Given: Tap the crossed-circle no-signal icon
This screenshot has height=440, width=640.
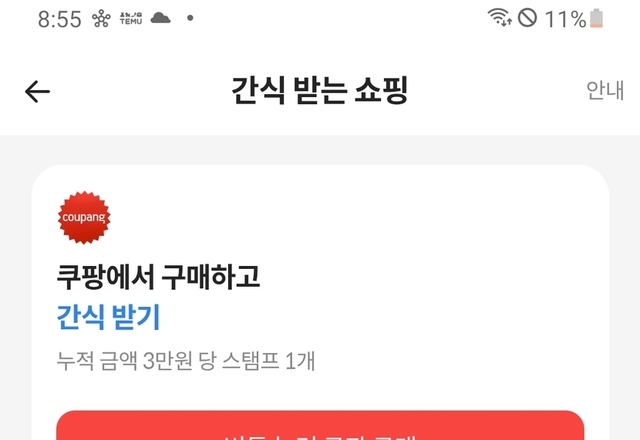Looking at the screenshot, I should pyautogui.click(x=527, y=18).
